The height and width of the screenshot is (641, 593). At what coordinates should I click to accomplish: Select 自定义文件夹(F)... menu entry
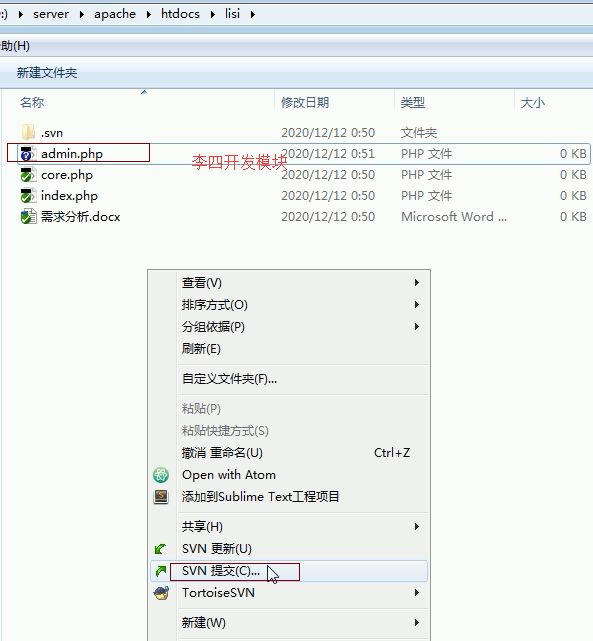coord(289,379)
